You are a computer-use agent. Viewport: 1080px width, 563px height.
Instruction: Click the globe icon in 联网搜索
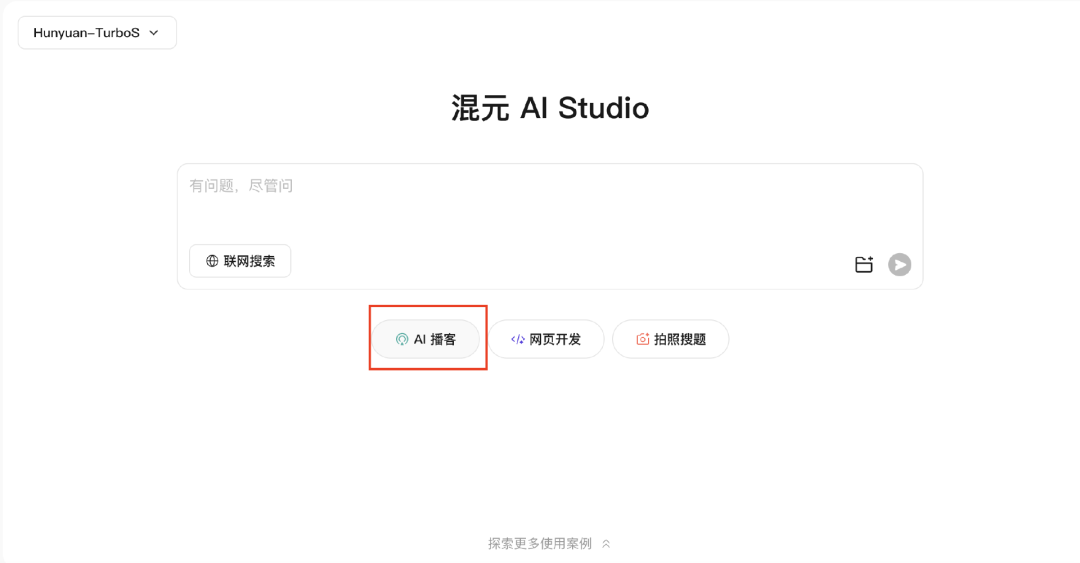pos(212,261)
